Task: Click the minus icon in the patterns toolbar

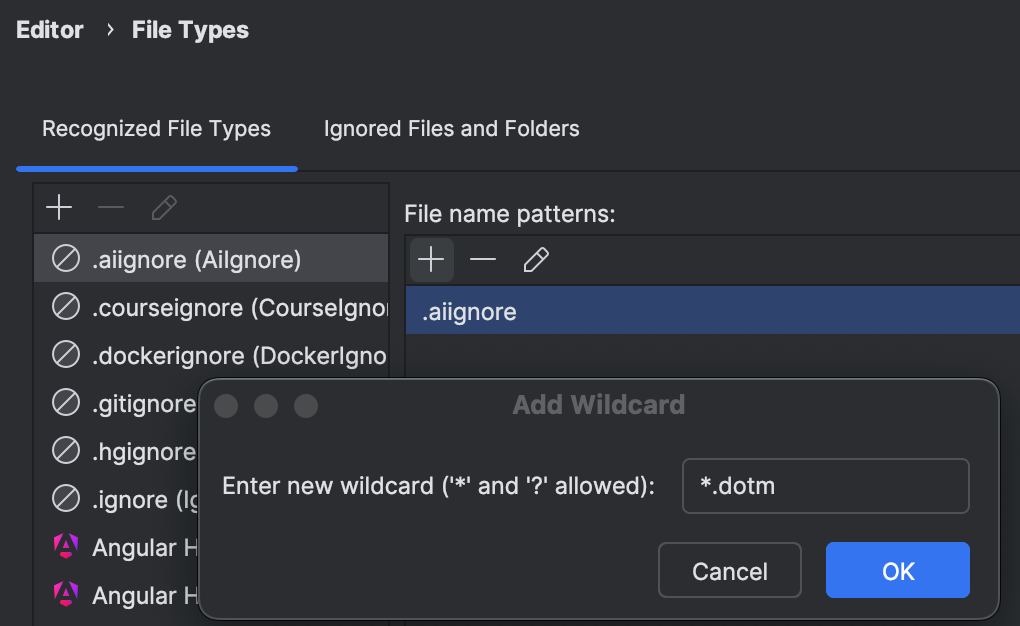Action: (483, 259)
